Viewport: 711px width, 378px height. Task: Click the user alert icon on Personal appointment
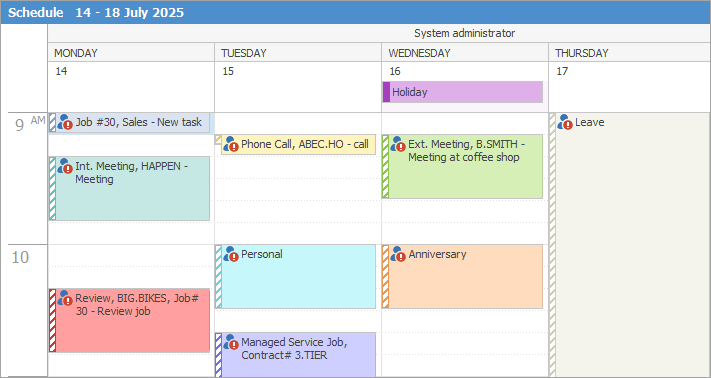(x=231, y=254)
